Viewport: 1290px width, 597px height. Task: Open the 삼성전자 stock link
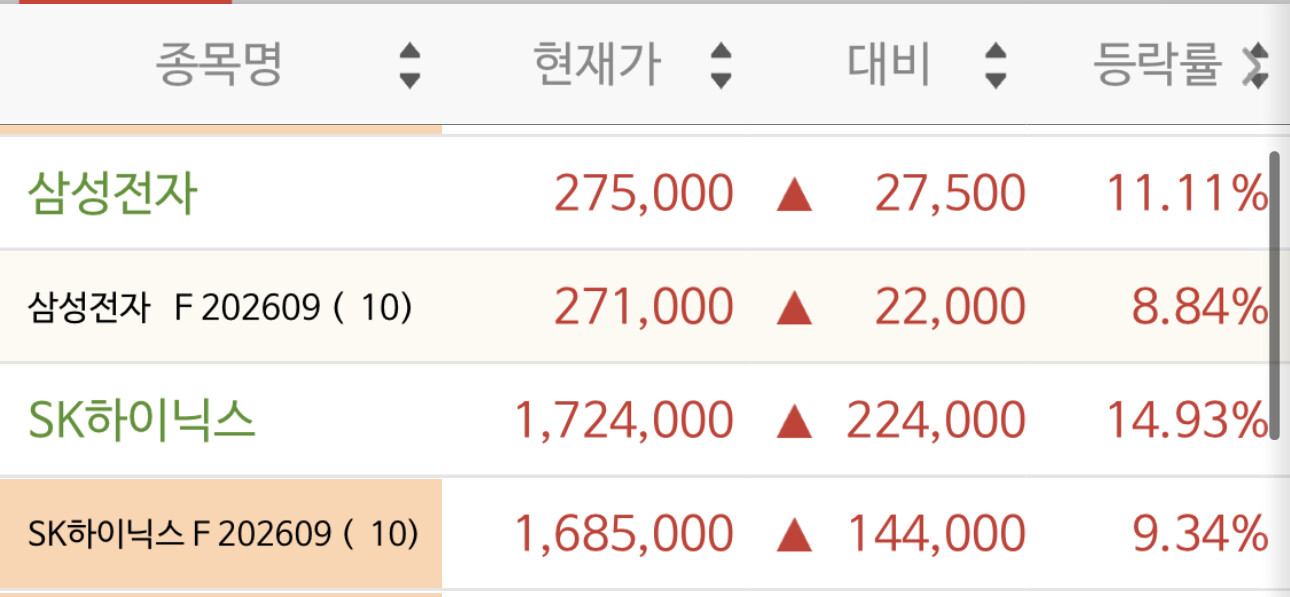pyautogui.click(x=112, y=194)
